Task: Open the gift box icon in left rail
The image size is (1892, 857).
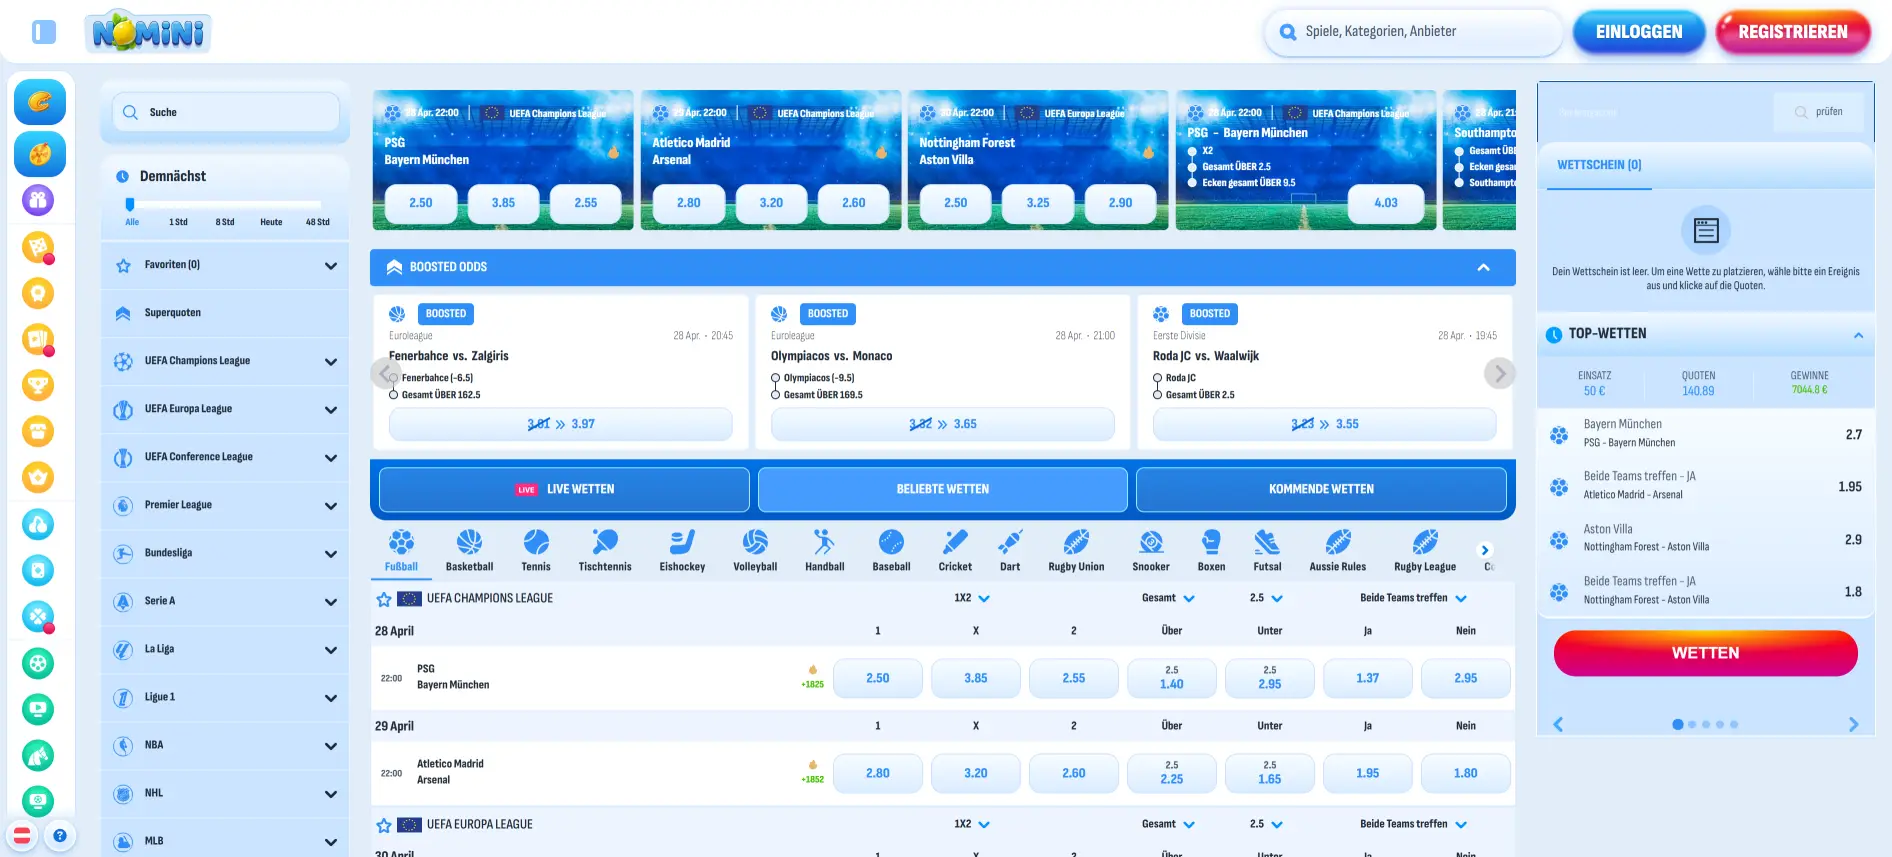Action: coord(38,200)
